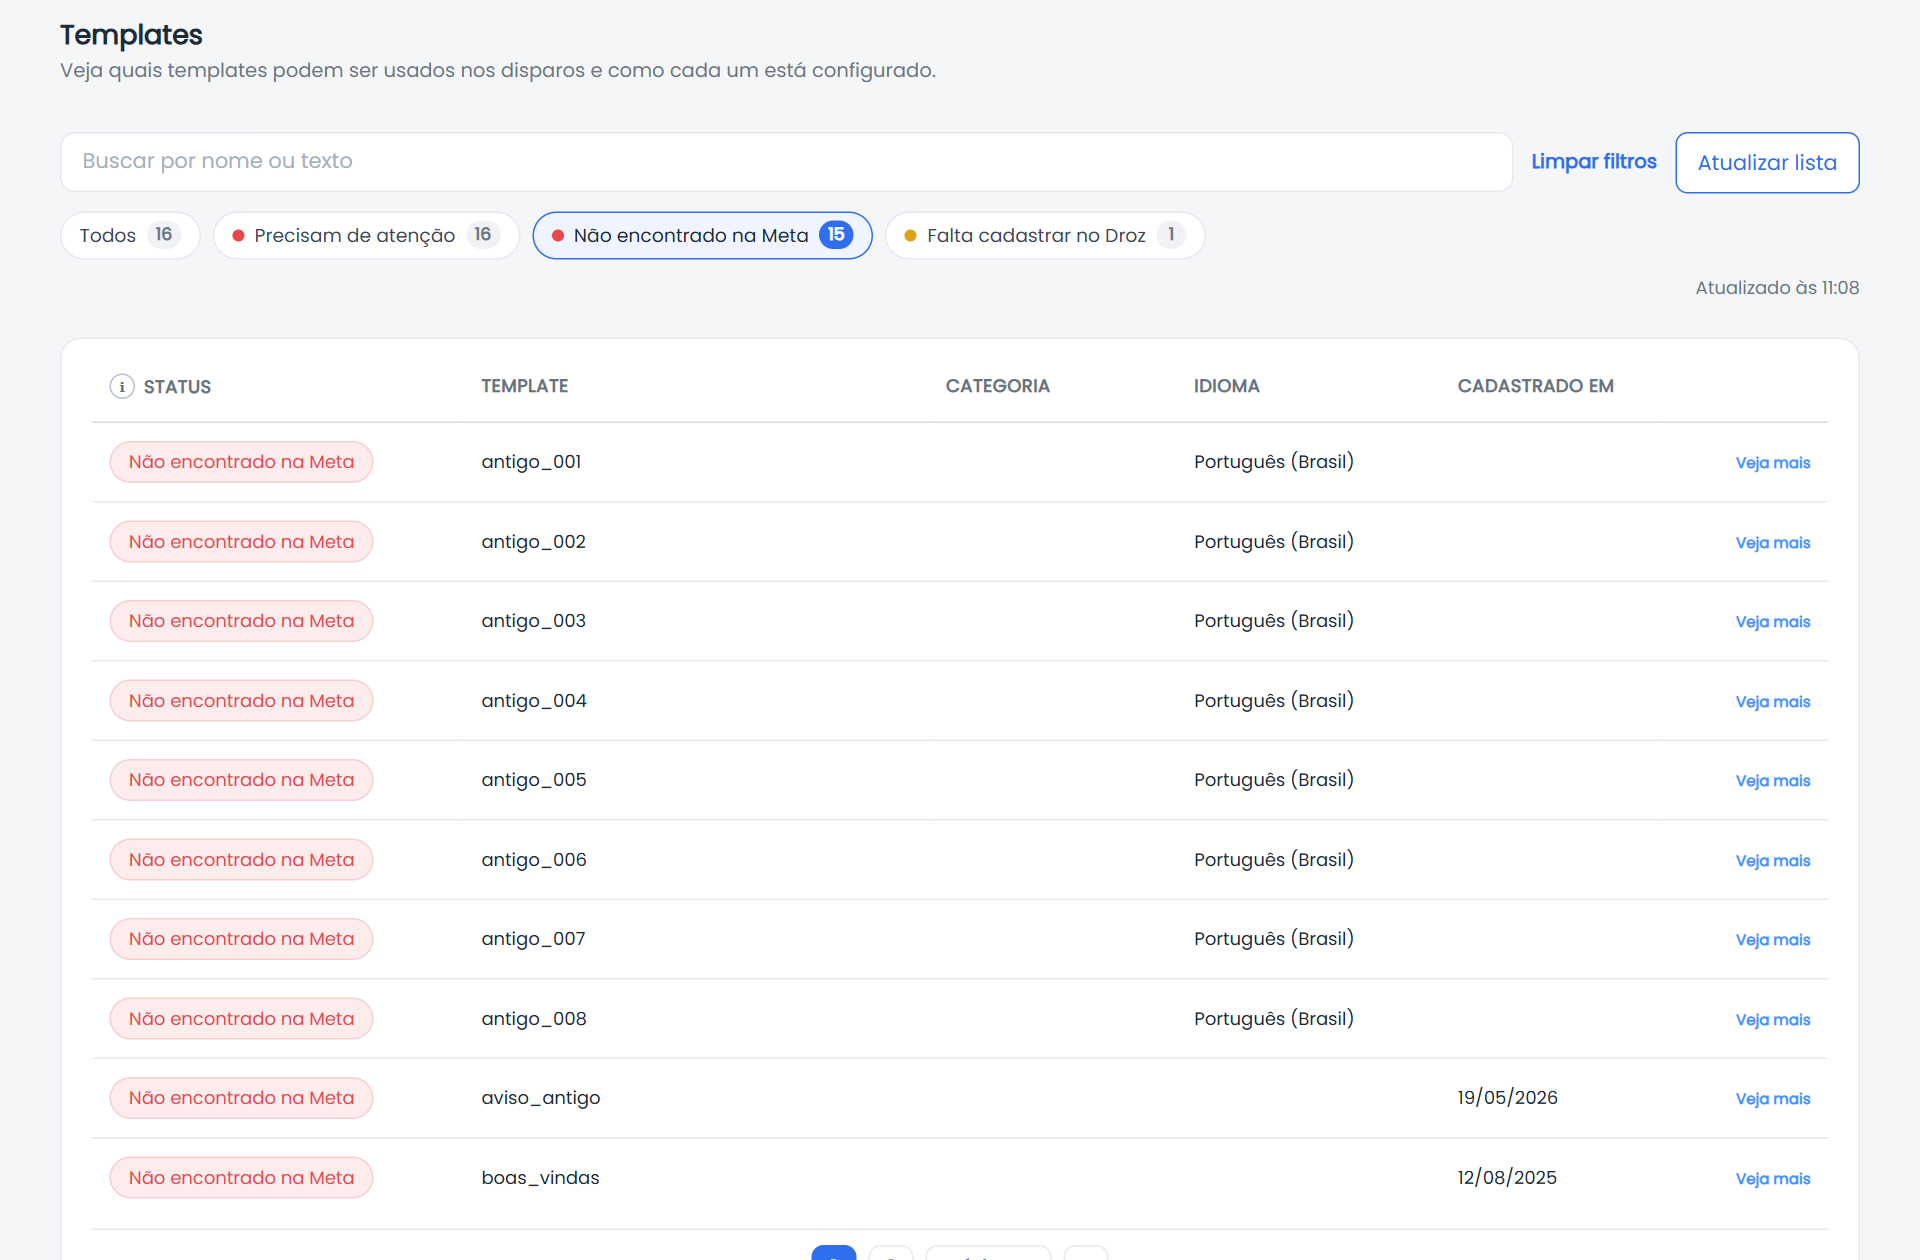The height and width of the screenshot is (1260, 1920).
Task: Open Veja mais for boas_vindas
Action: coord(1773,1179)
